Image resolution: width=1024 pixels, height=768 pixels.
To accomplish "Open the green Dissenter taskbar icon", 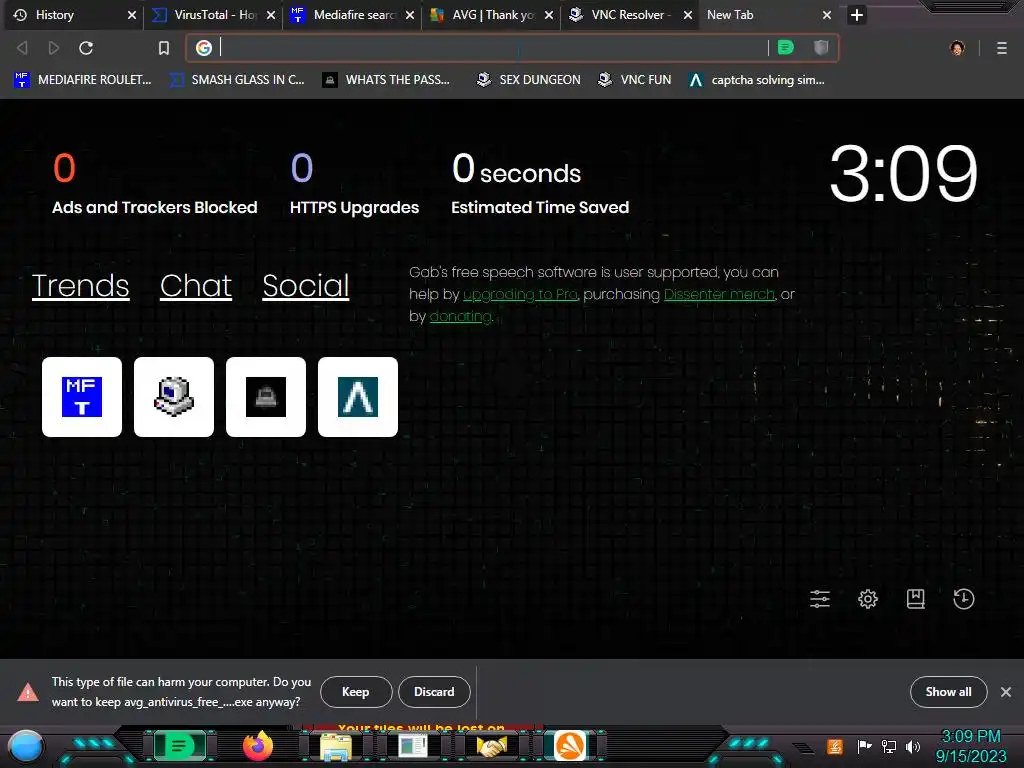I will point(179,746).
